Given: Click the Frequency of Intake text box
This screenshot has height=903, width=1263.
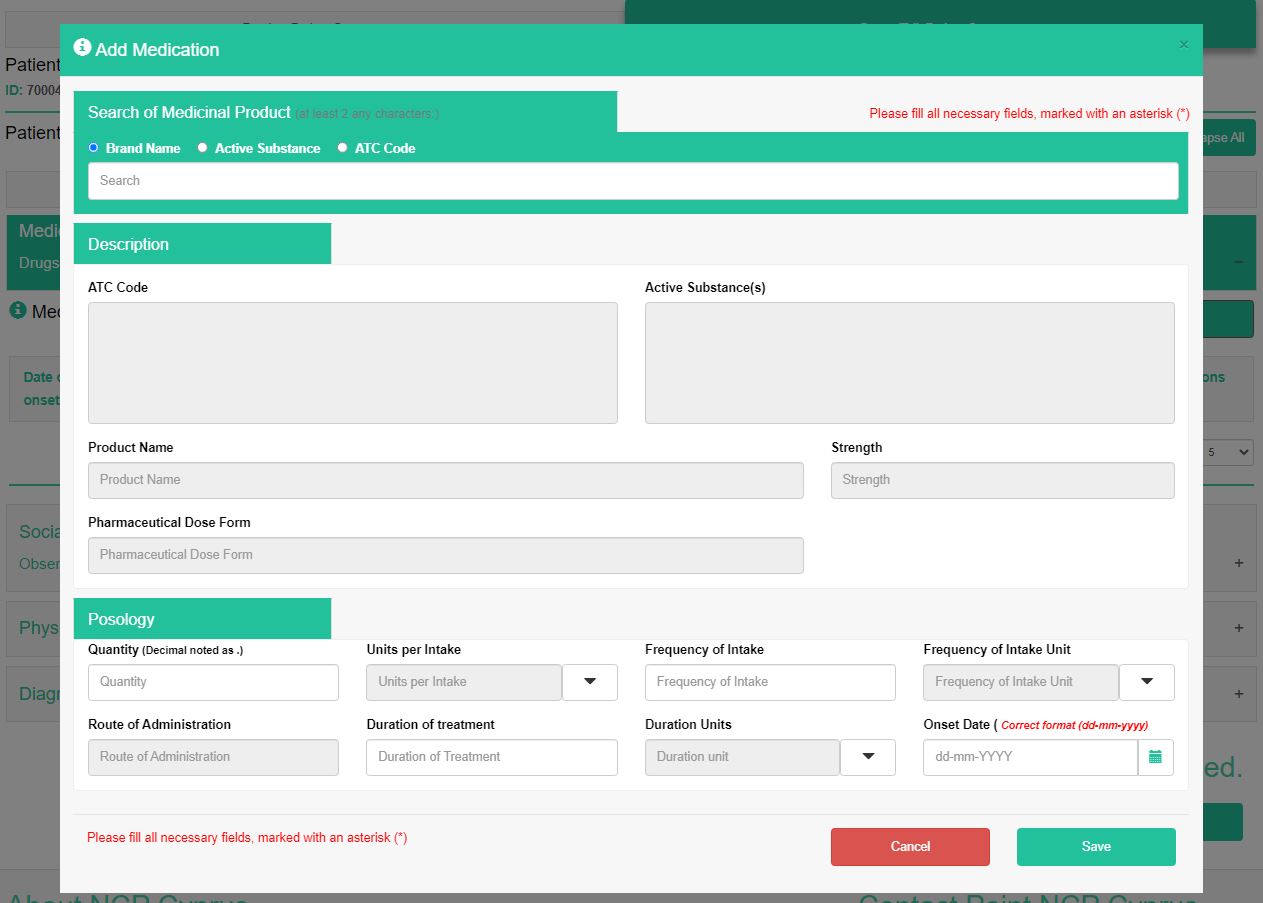Looking at the screenshot, I should pyautogui.click(x=770, y=682).
